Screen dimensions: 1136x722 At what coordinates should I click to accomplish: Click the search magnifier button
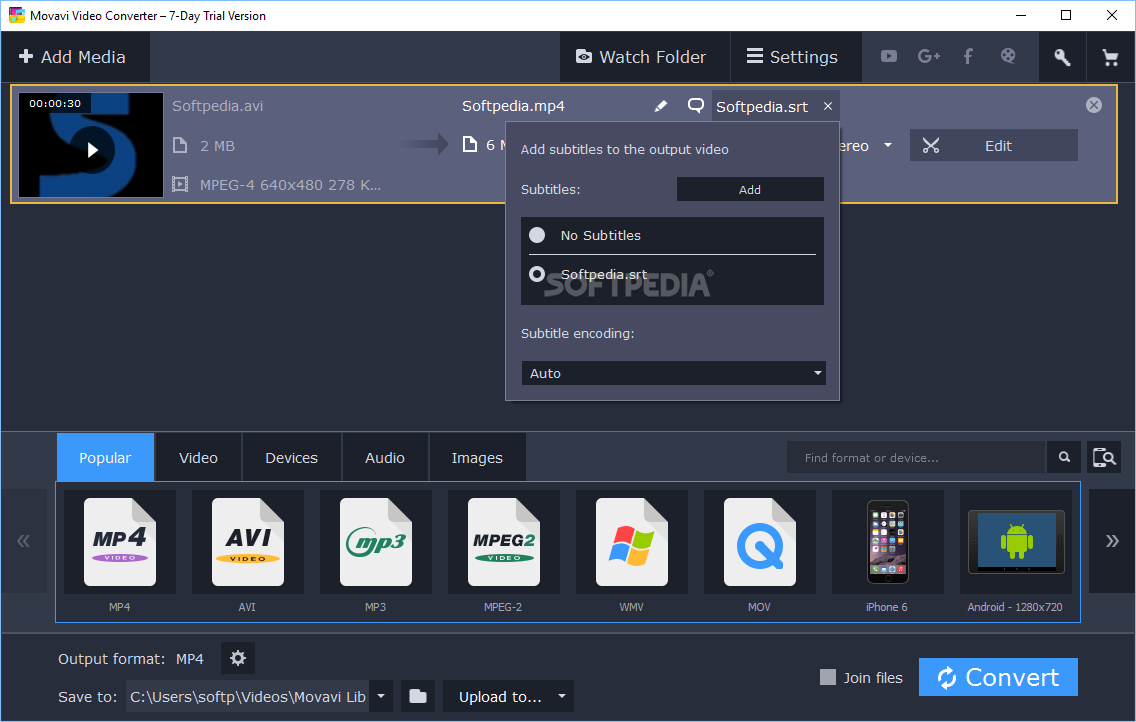coord(1064,457)
